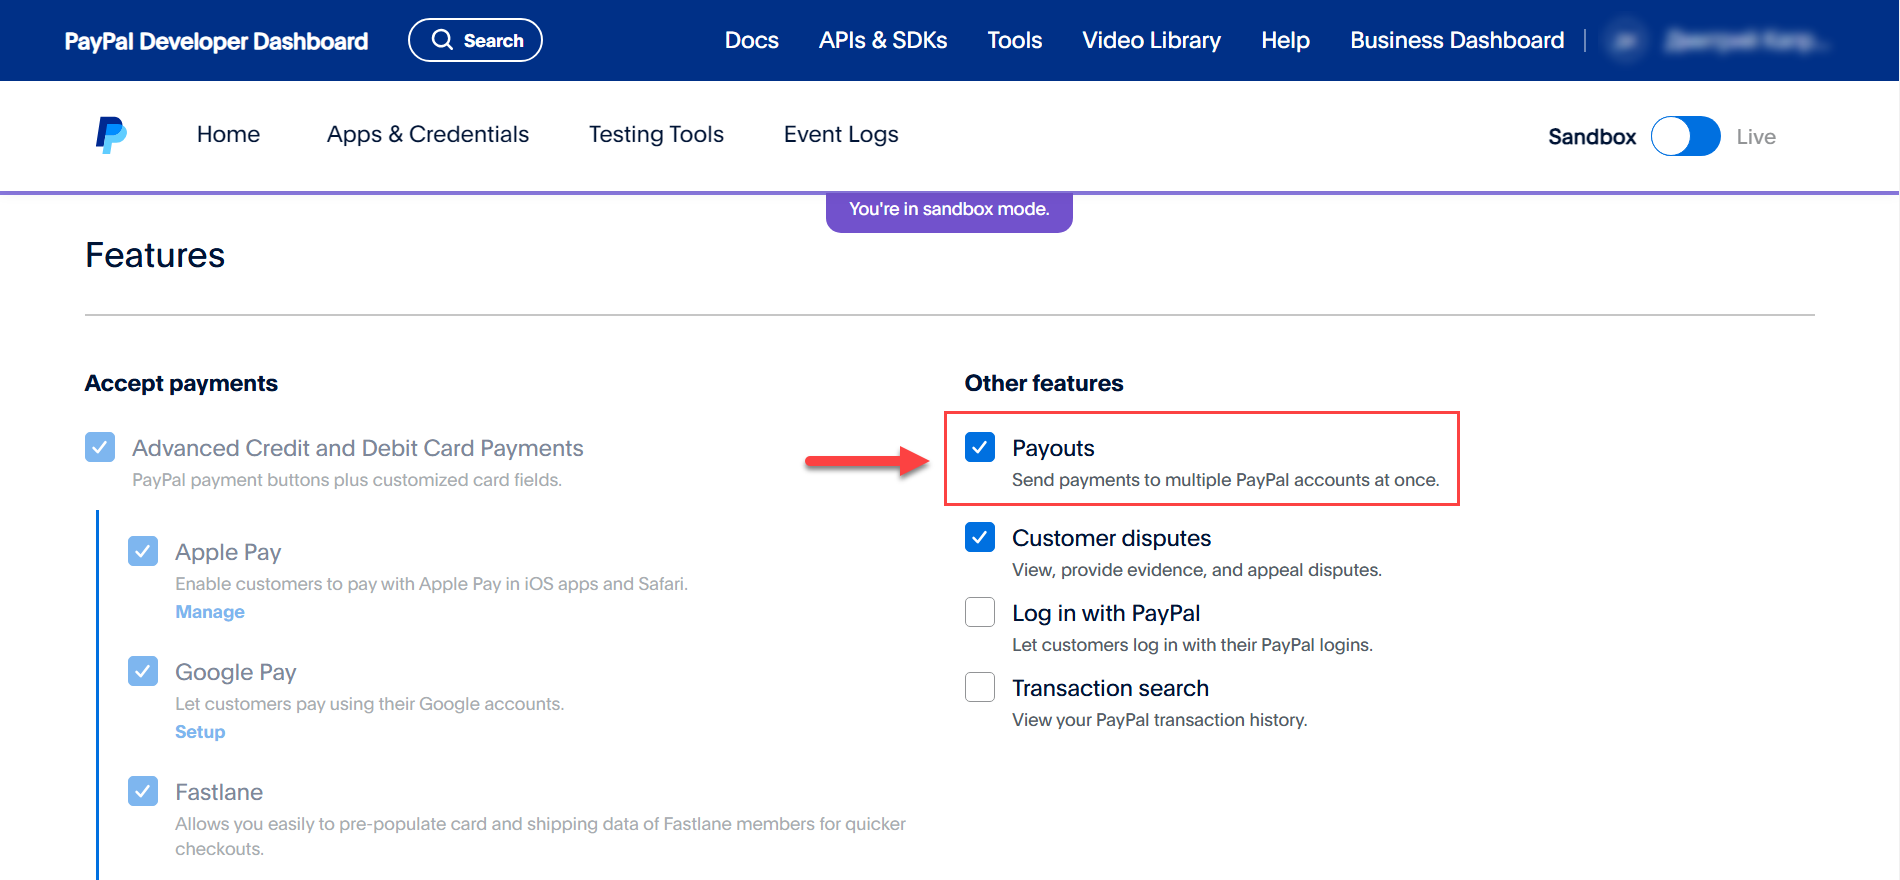The image size is (1900, 880).
Task: Click the 'You're in sandbox mode.' banner
Action: point(949,211)
